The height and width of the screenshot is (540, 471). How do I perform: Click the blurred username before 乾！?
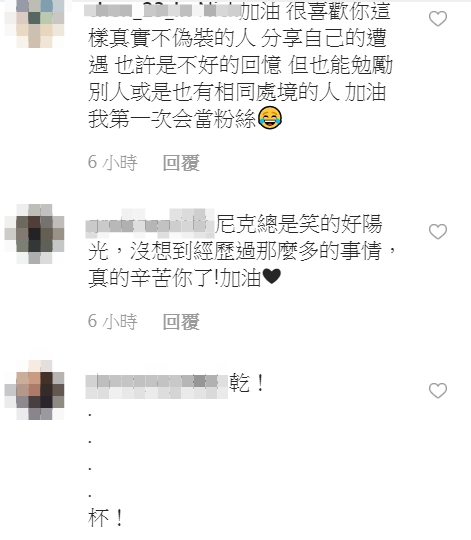tap(157, 386)
